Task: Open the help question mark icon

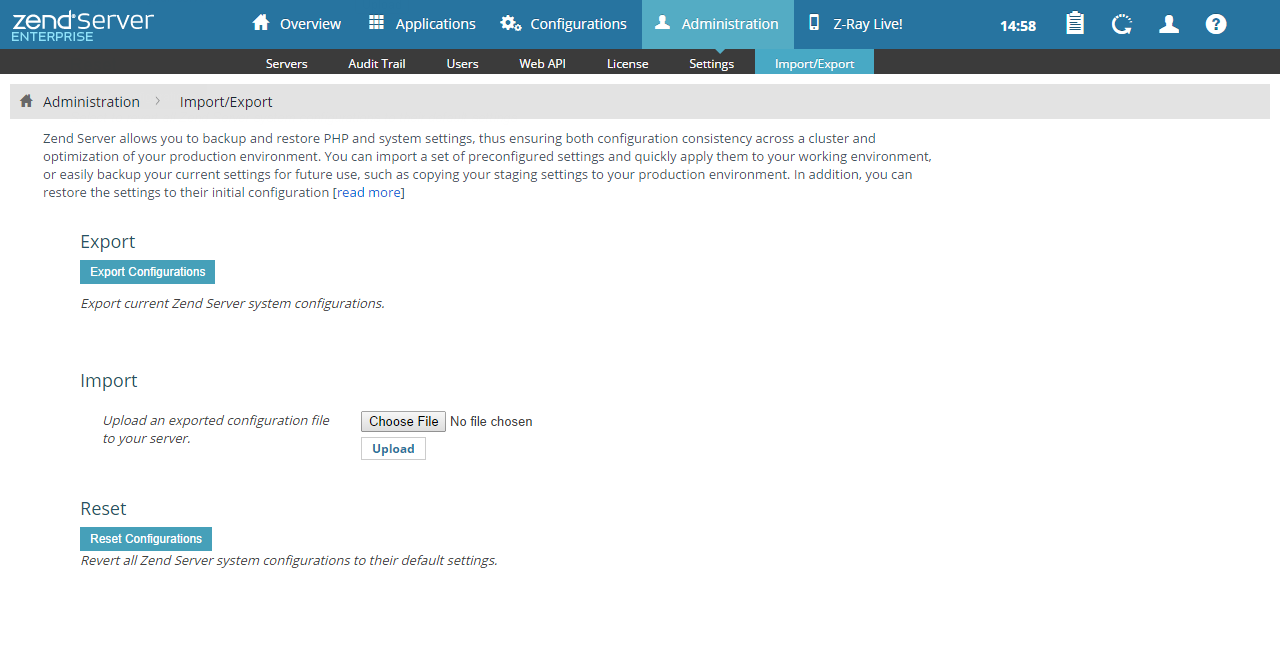Action: coord(1215,24)
